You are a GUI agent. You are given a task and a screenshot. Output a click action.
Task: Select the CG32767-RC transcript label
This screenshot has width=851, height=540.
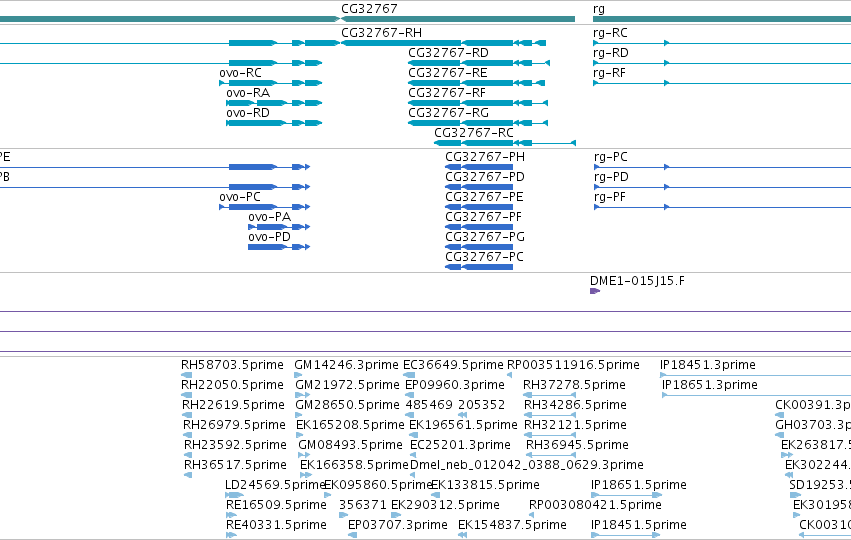coord(474,133)
